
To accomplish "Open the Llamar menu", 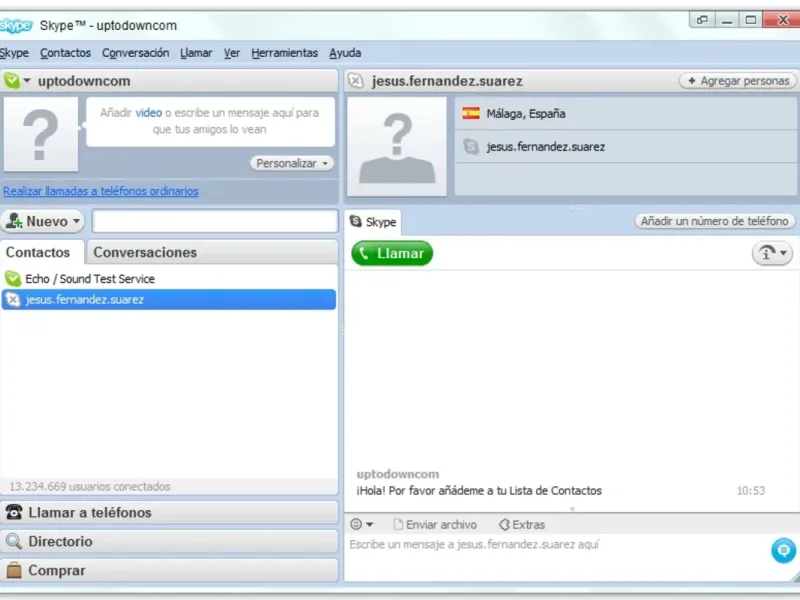I will pos(196,53).
